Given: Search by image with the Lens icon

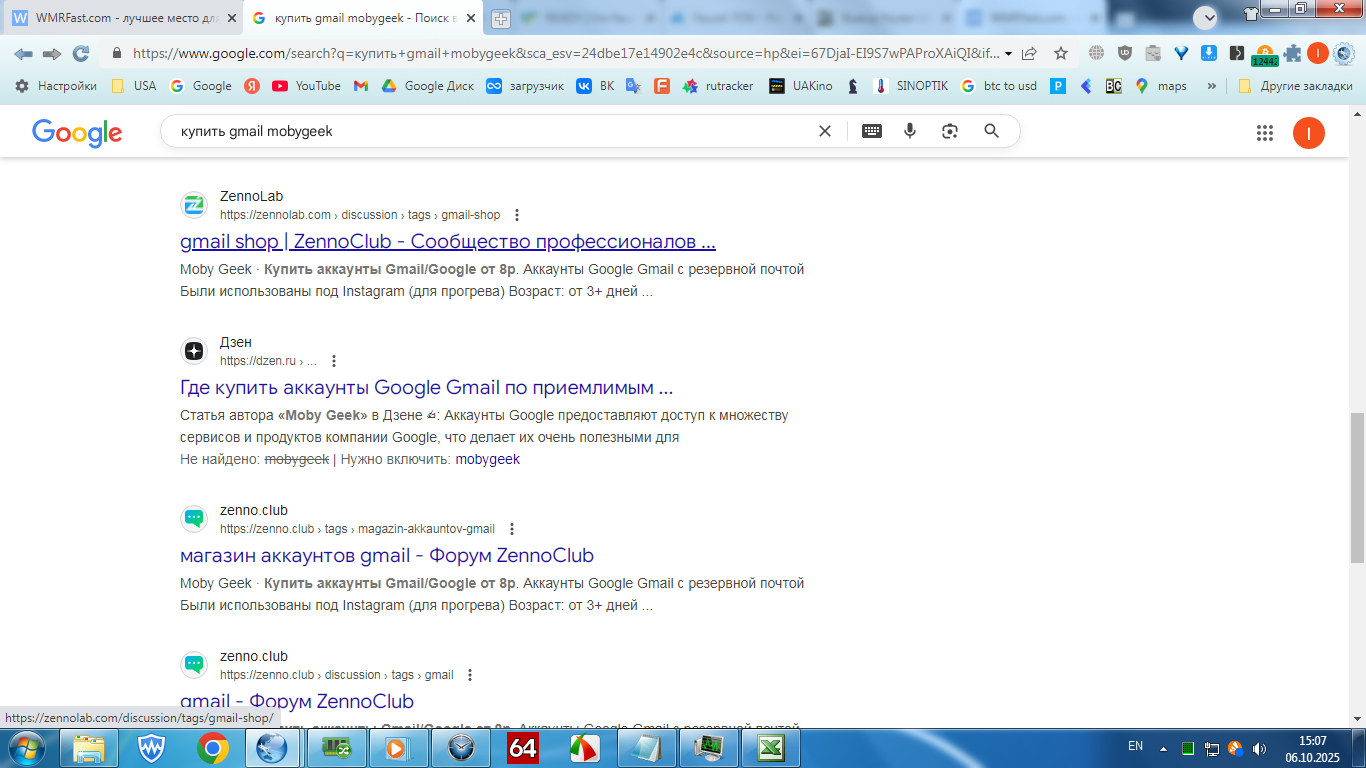Looking at the screenshot, I should [950, 131].
